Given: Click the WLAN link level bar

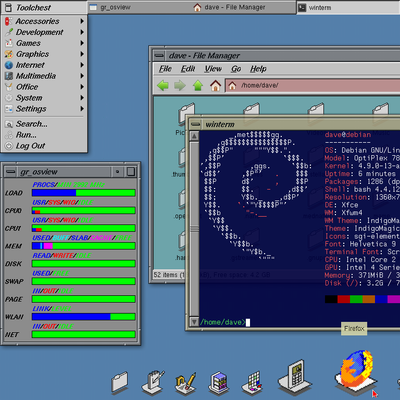Looking at the screenshot, I should click(84, 317).
